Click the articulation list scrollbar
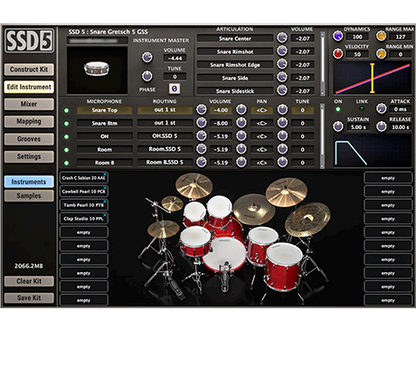Image resolution: width=416 pixels, height=376 pixels. click(322, 63)
